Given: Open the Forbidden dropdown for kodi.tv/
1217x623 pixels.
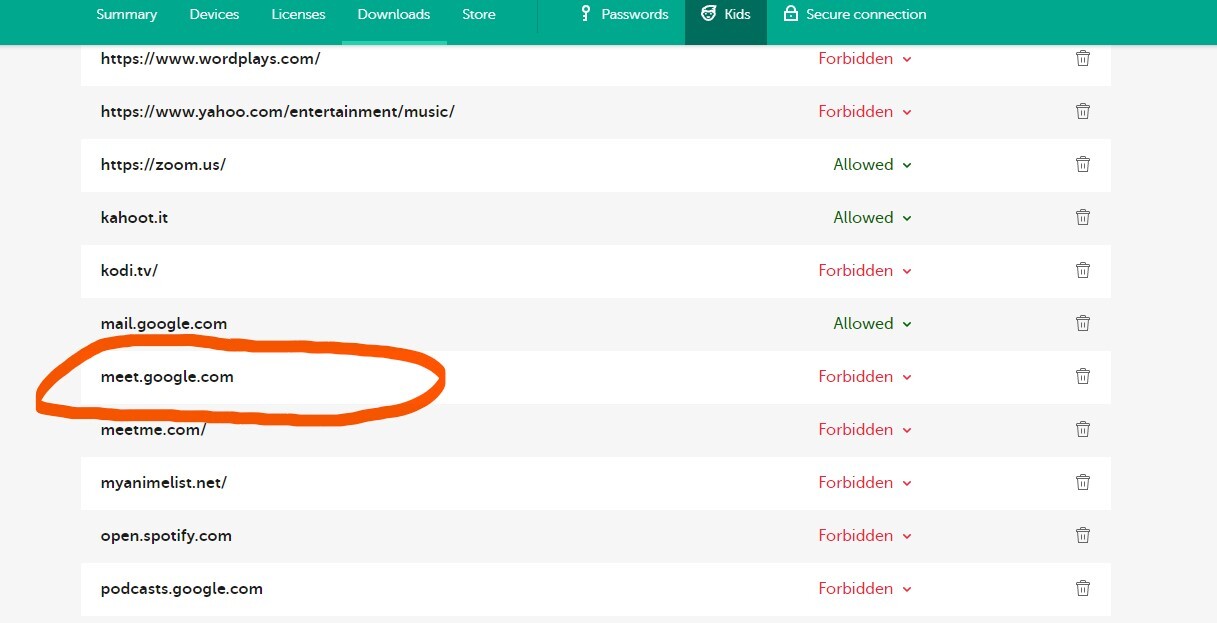Looking at the screenshot, I should (x=865, y=270).
